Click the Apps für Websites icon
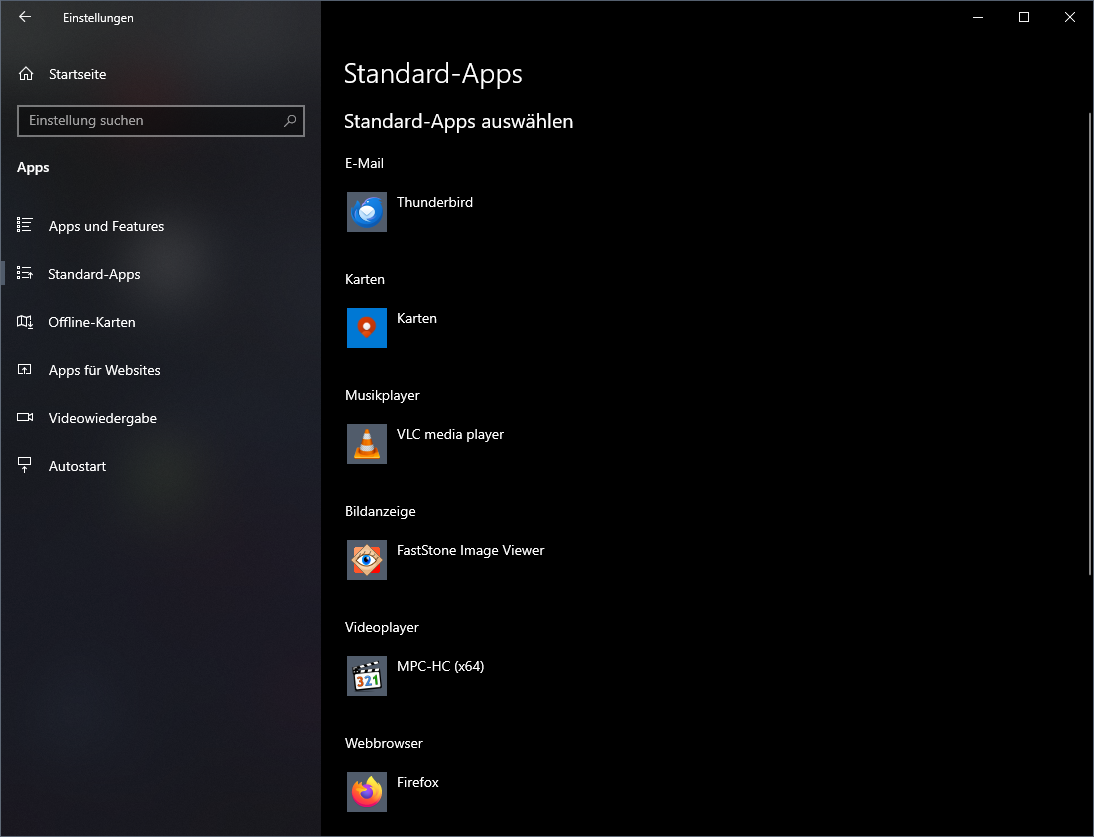Image resolution: width=1094 pixels, height=837 pixels. pyautogui.click(x=25, y=370)
